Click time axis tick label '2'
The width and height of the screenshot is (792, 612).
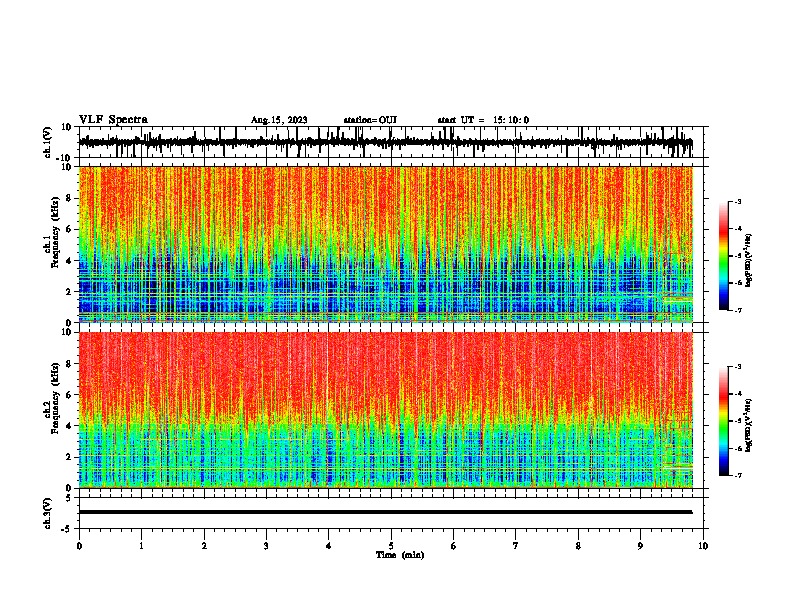(x=204, y=546)
